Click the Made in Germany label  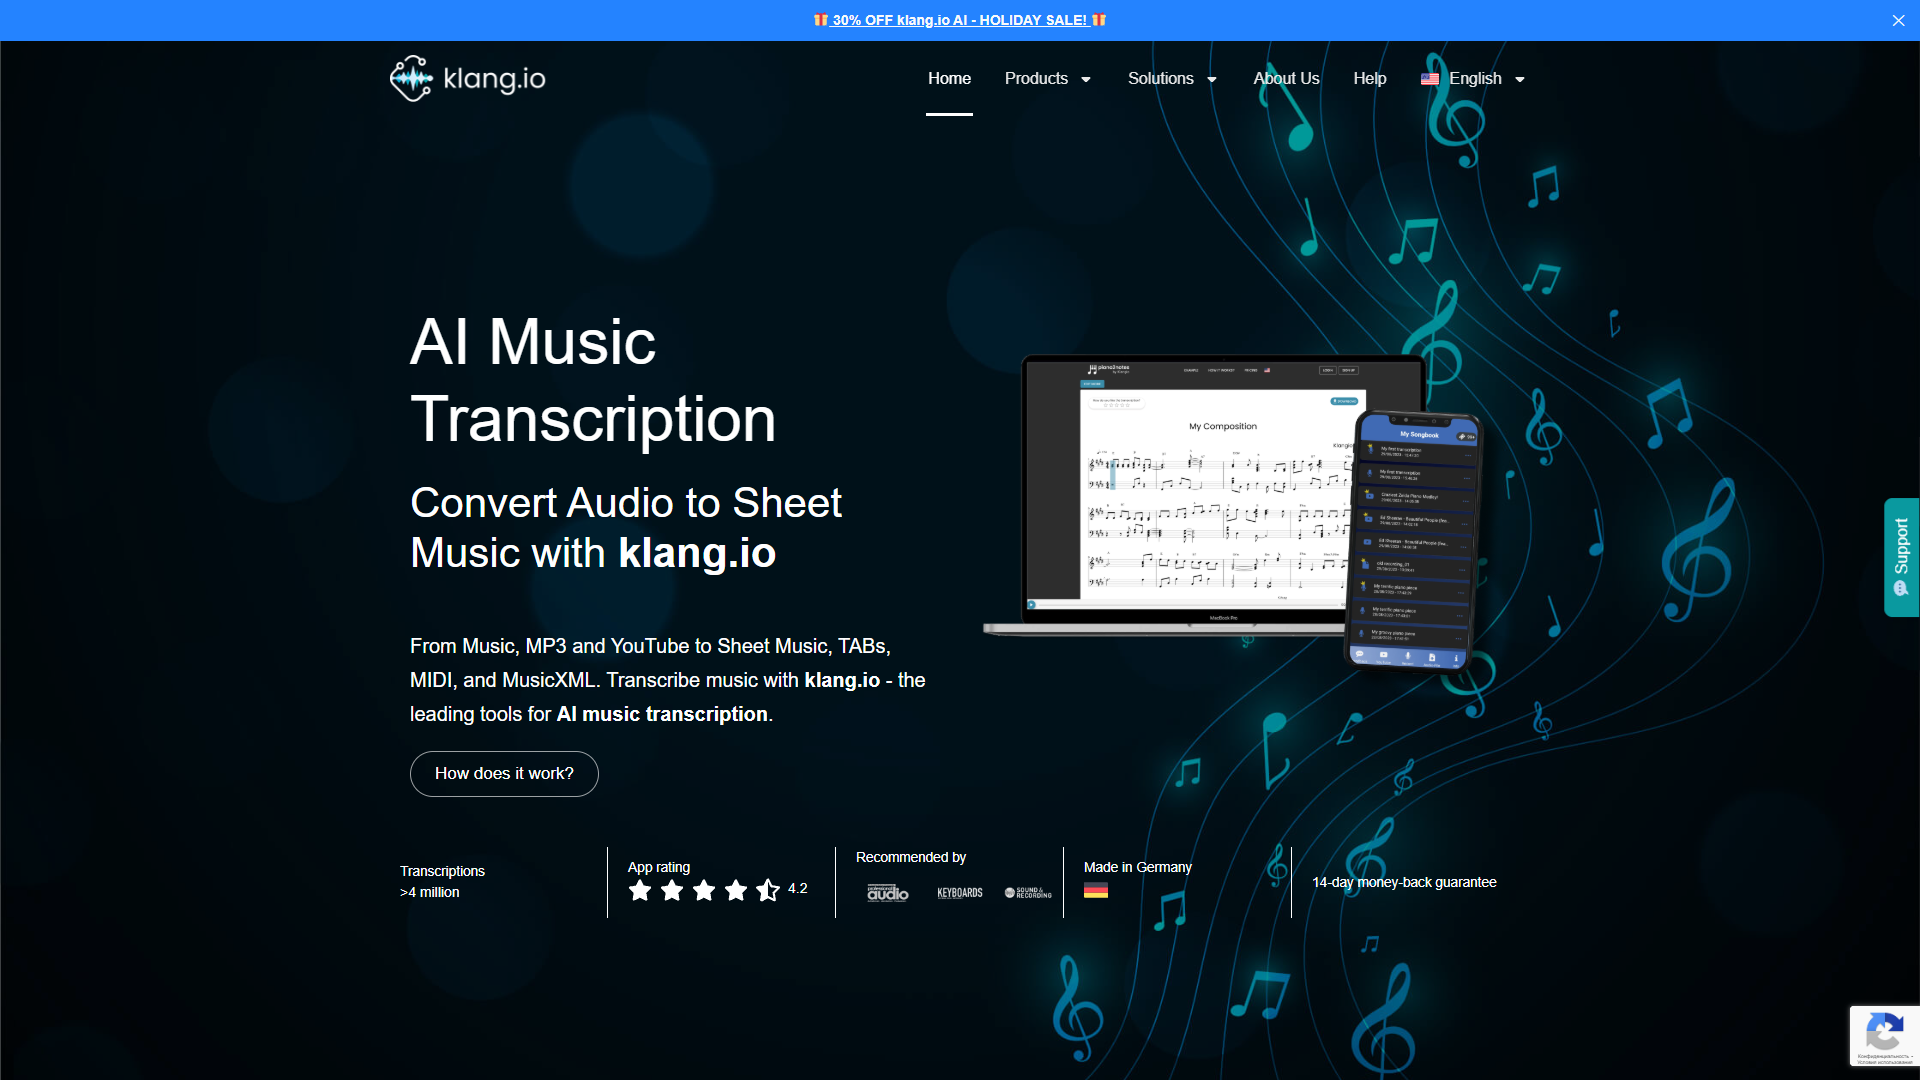[1137, 867]
